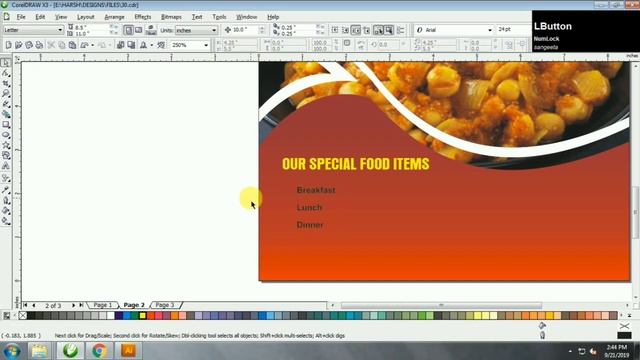This screenshot has width=640, height=360.
Task: Toggle Snap to Objects button
Action: click(x=356, y=30)
